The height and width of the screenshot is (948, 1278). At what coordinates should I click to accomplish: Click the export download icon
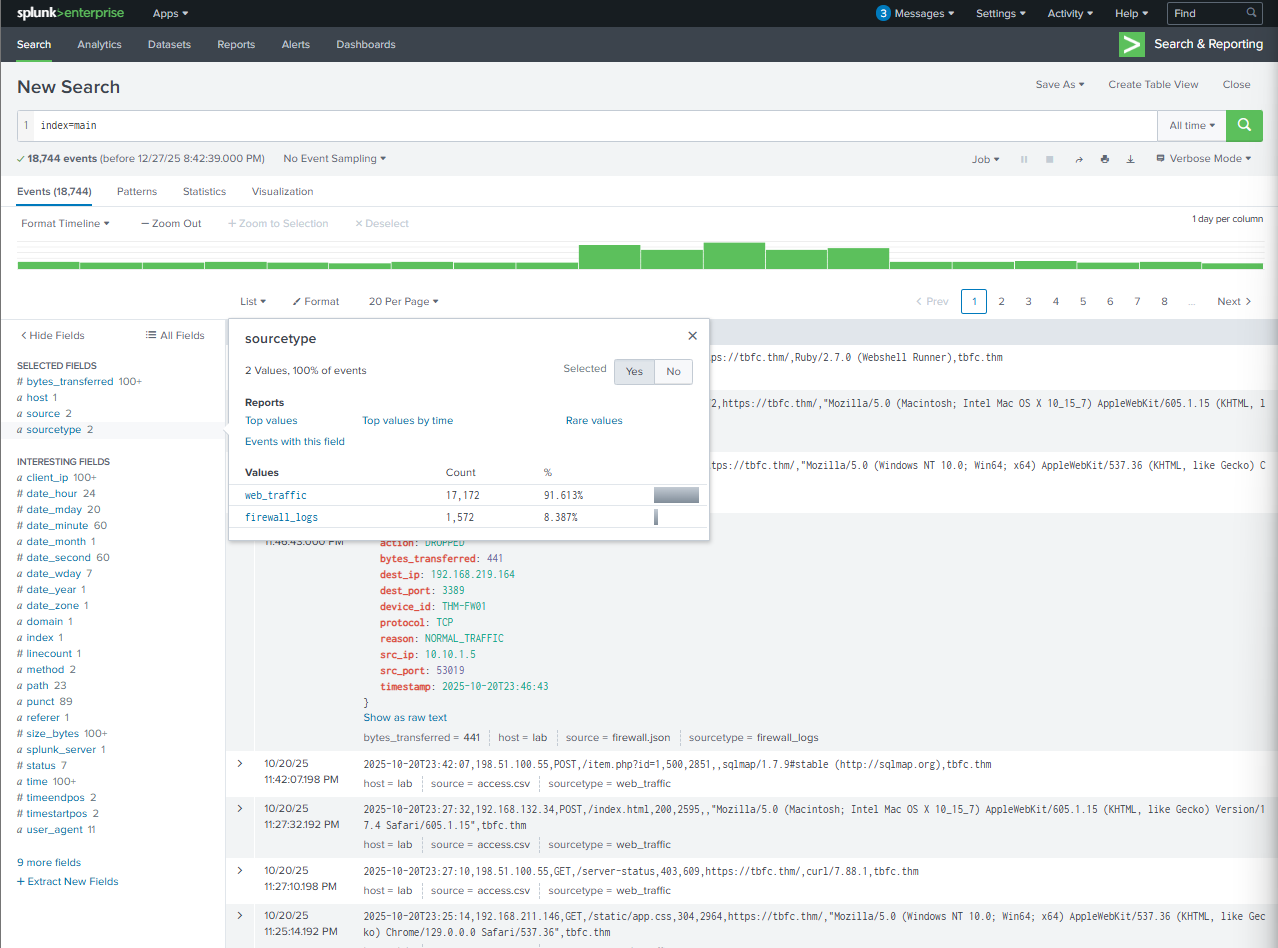point(1131,159)
